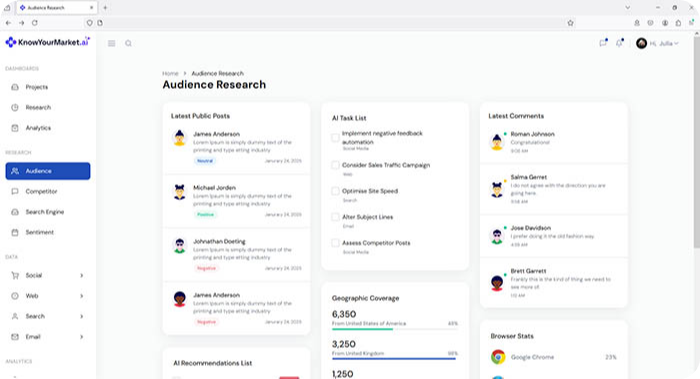Open Michael Jorden's public post
The image size is (700, 379).
pos(236,201)
